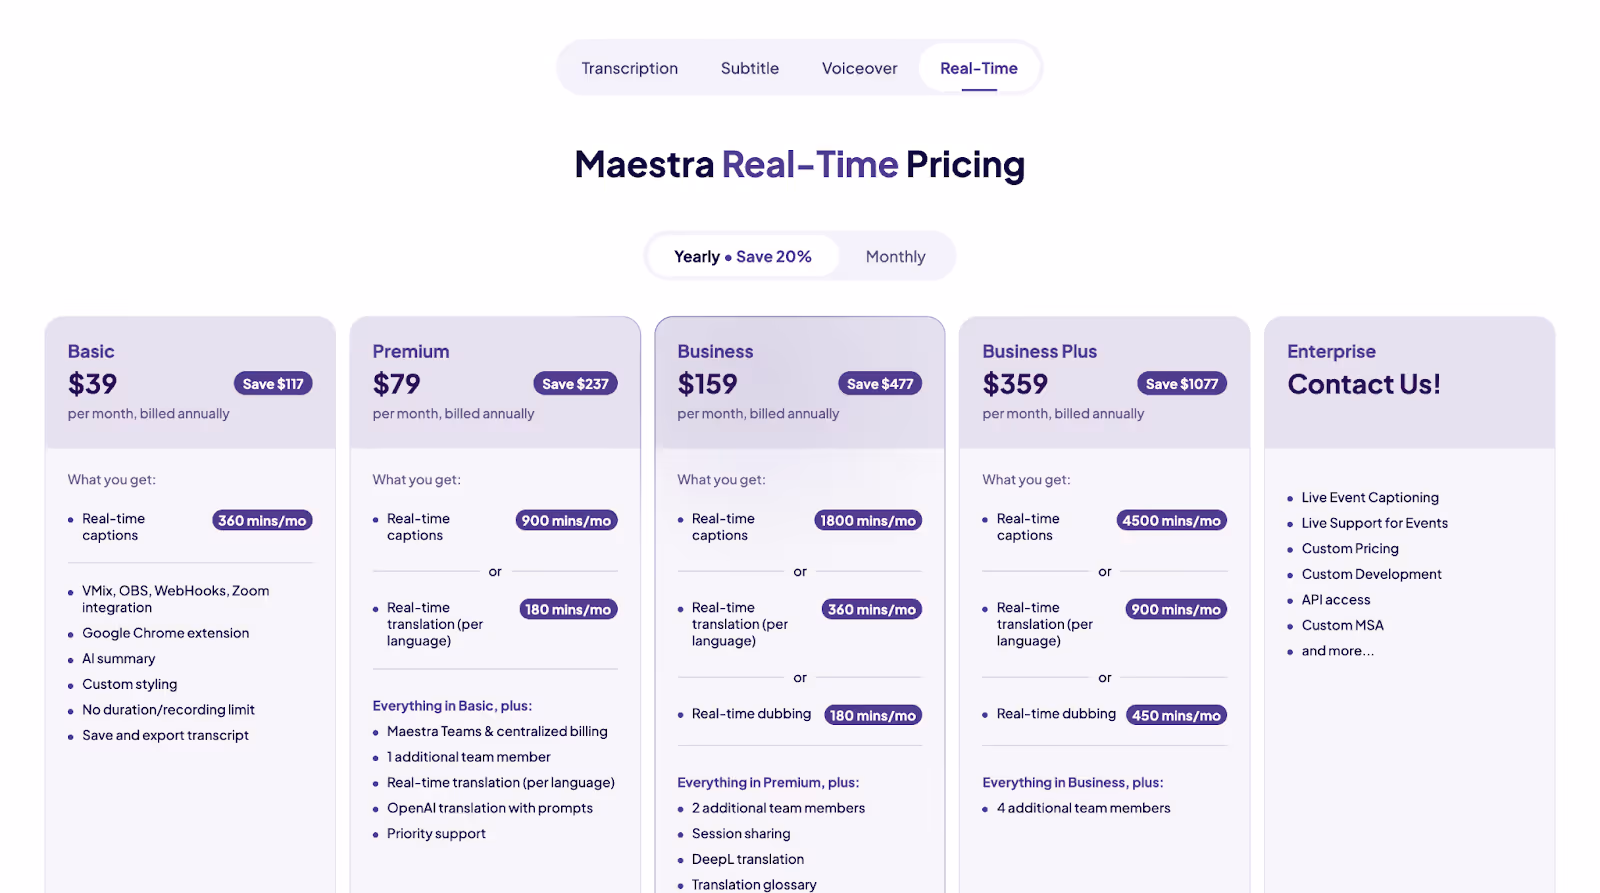The width and height of the screenshot is (1600, 893).
Task: Click the Enterprise Contact Us! heading
Action: (1364, 384)
